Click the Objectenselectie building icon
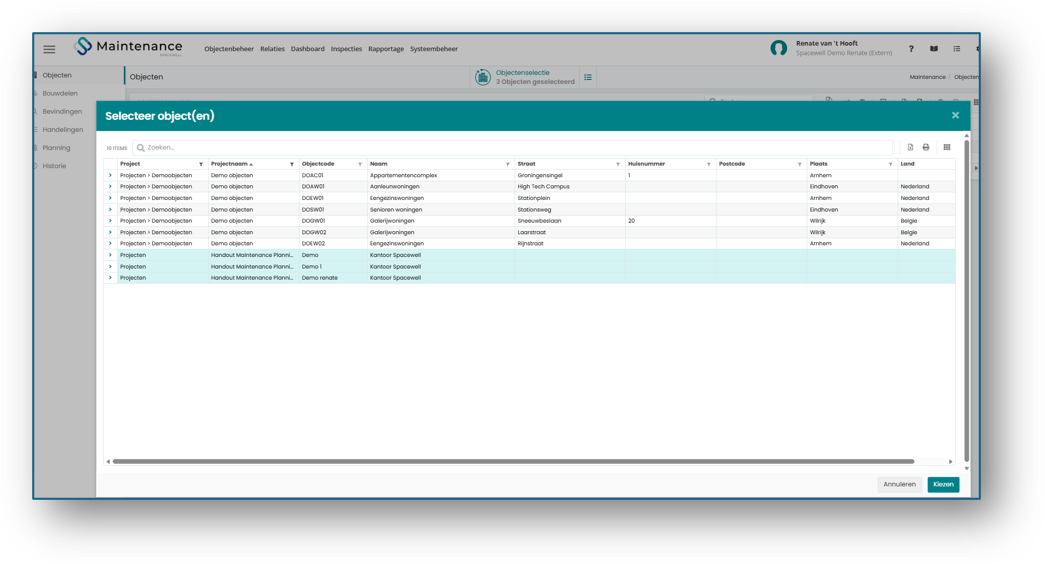 pyautogui.click(x=483, y=77)
